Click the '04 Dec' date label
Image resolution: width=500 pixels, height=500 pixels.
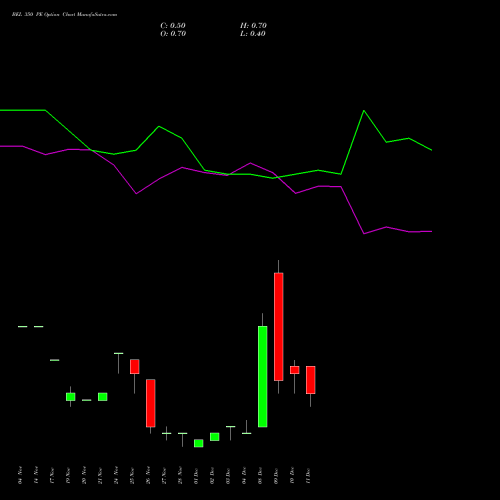(244, 475)
